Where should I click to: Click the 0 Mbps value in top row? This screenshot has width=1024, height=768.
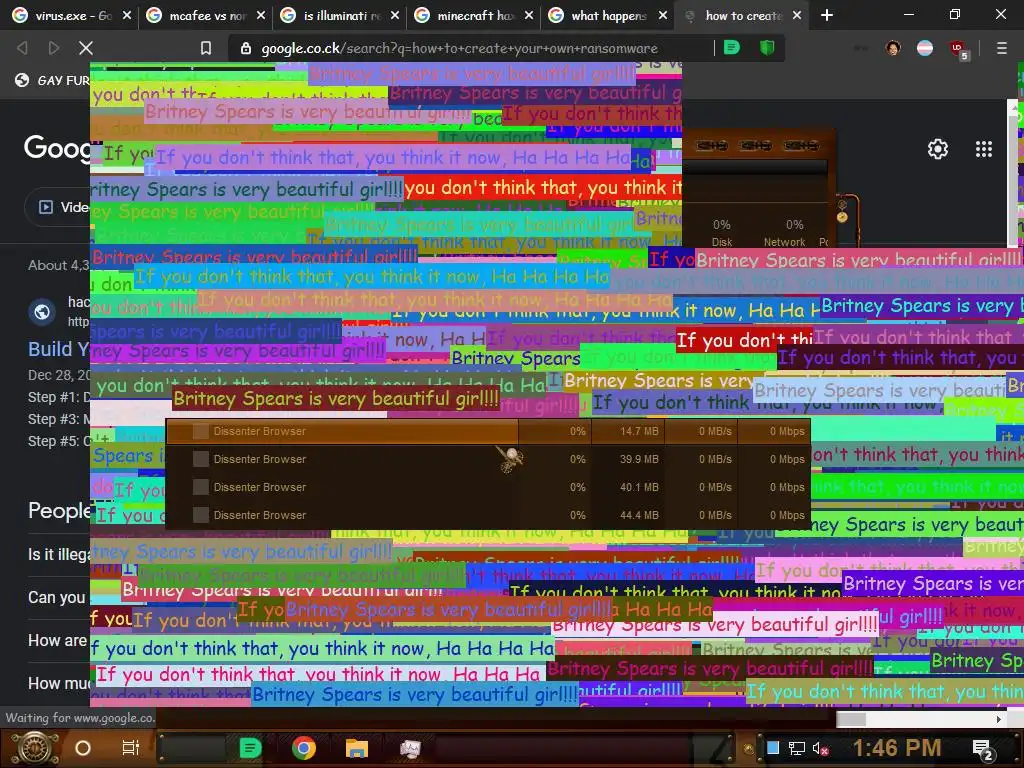[787, 431]
